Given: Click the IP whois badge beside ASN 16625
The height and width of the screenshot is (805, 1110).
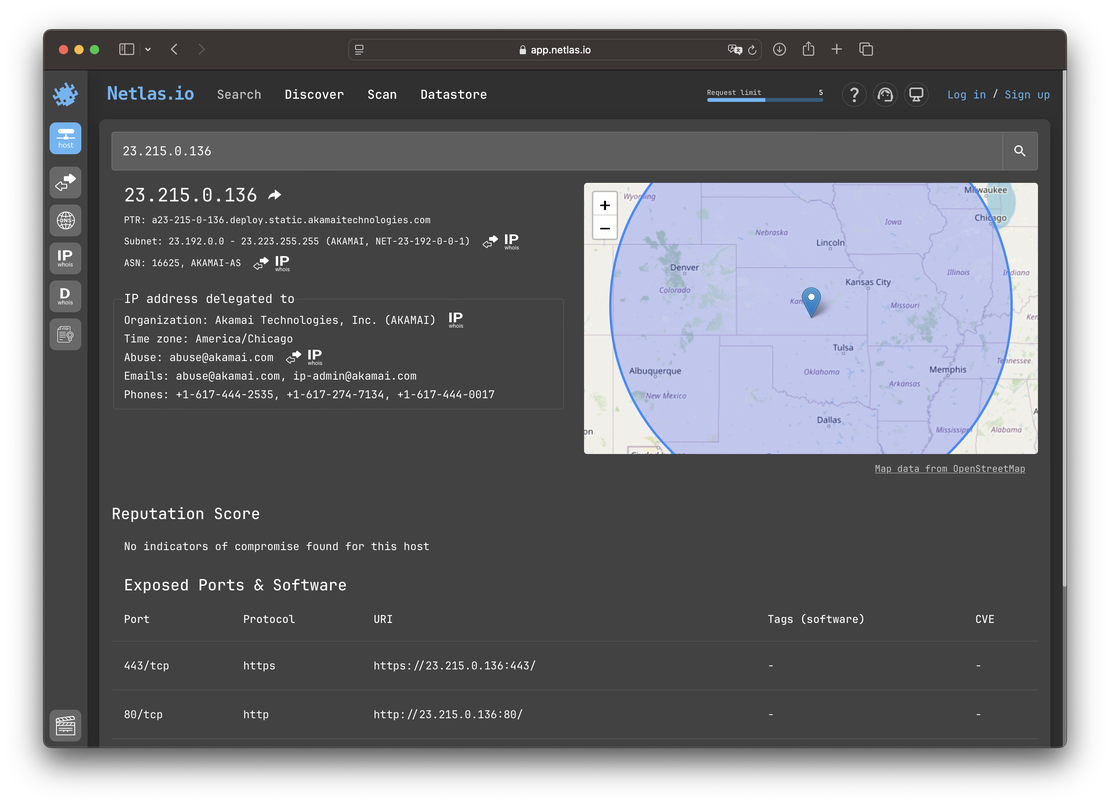Looking at the screenshot, I should (282, 263).
